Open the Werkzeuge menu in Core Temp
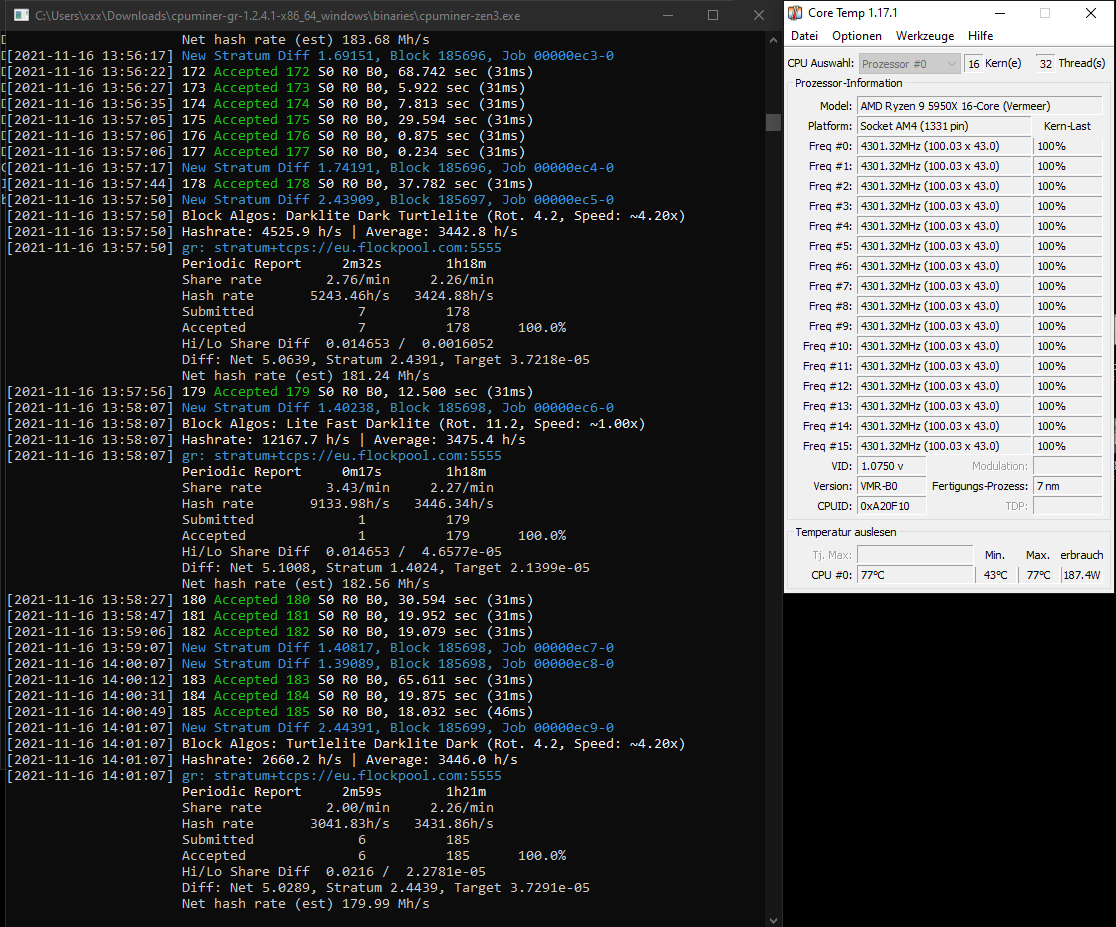Image resolution: width=1116 pixels, height=927 pixels. pyautogui.click(x=925, y=36)
